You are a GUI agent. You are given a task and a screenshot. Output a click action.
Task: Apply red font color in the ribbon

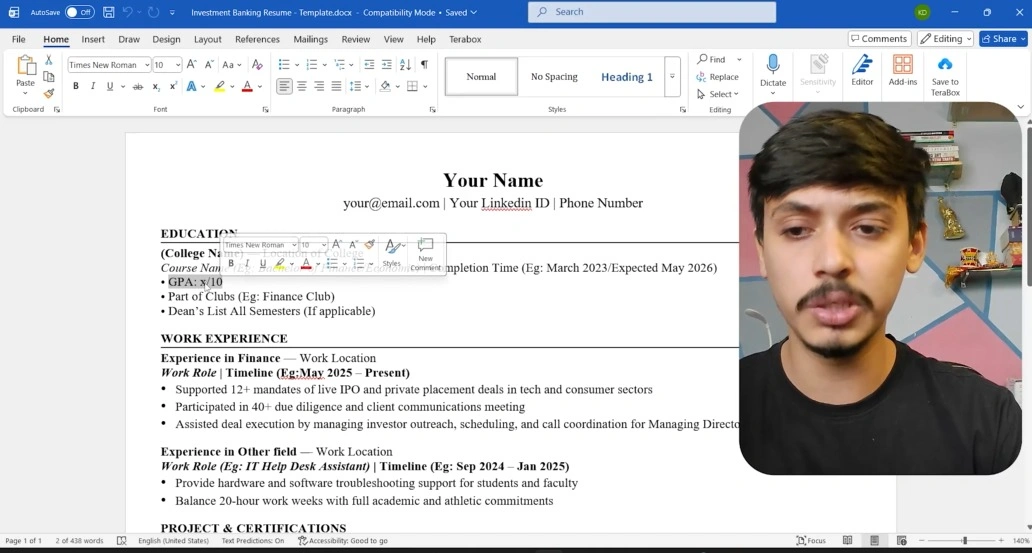[x=247, y=86]
